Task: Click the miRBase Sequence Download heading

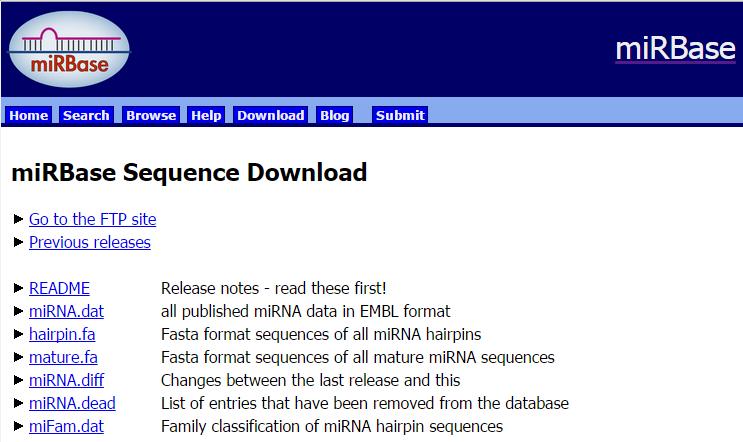Action: tap(189, 172)
